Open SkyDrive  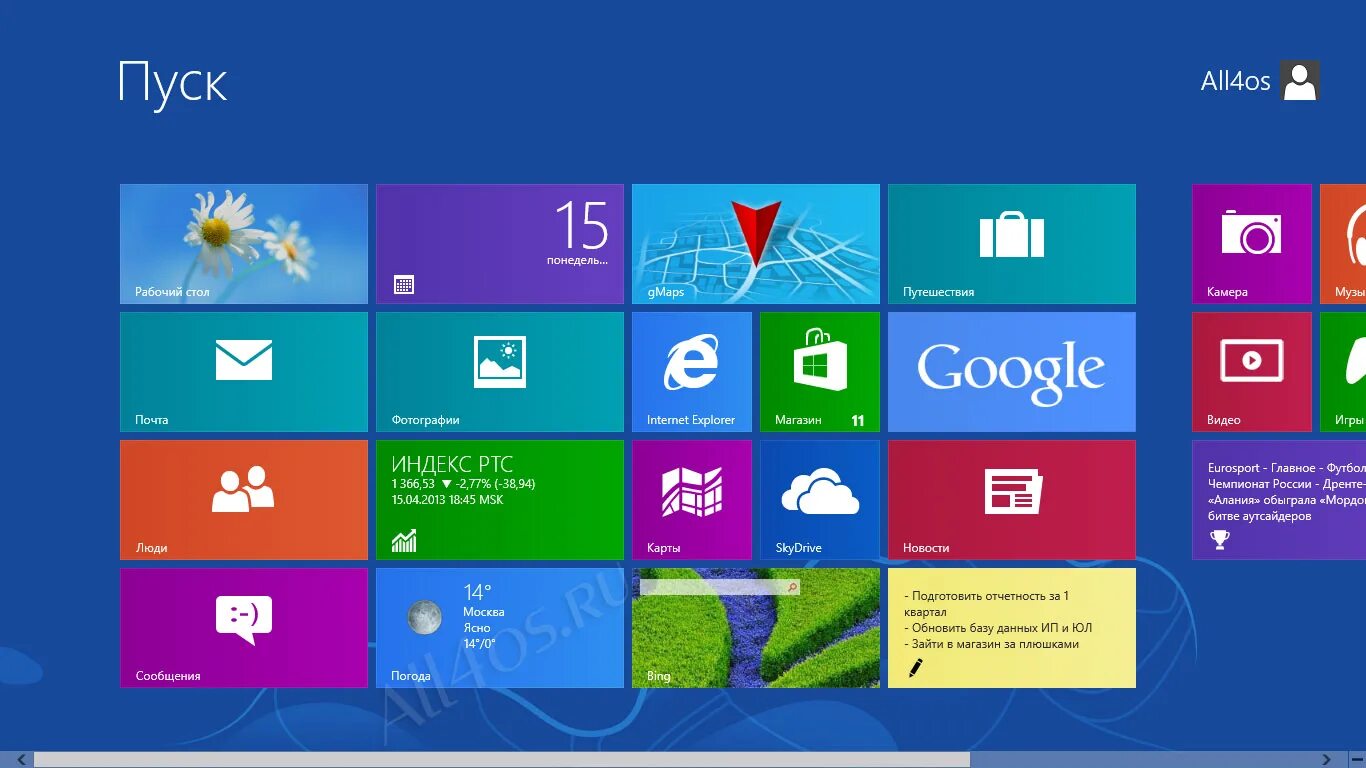tap(819, 499)
